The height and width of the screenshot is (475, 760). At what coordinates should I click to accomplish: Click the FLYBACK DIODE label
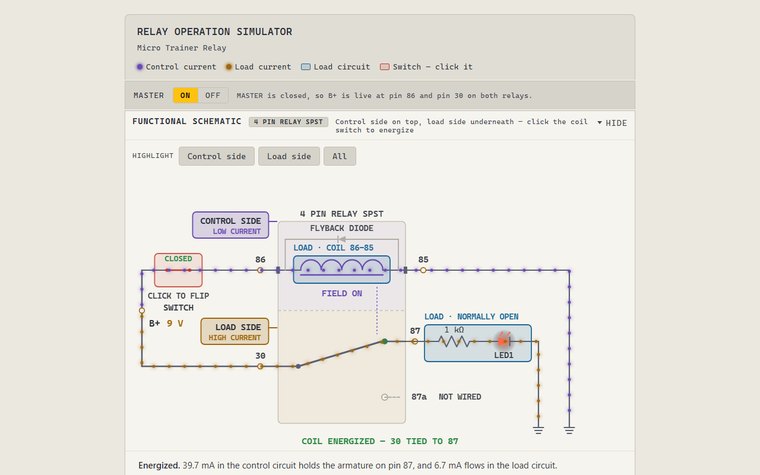pyautogui.click(x=342, y=228)
